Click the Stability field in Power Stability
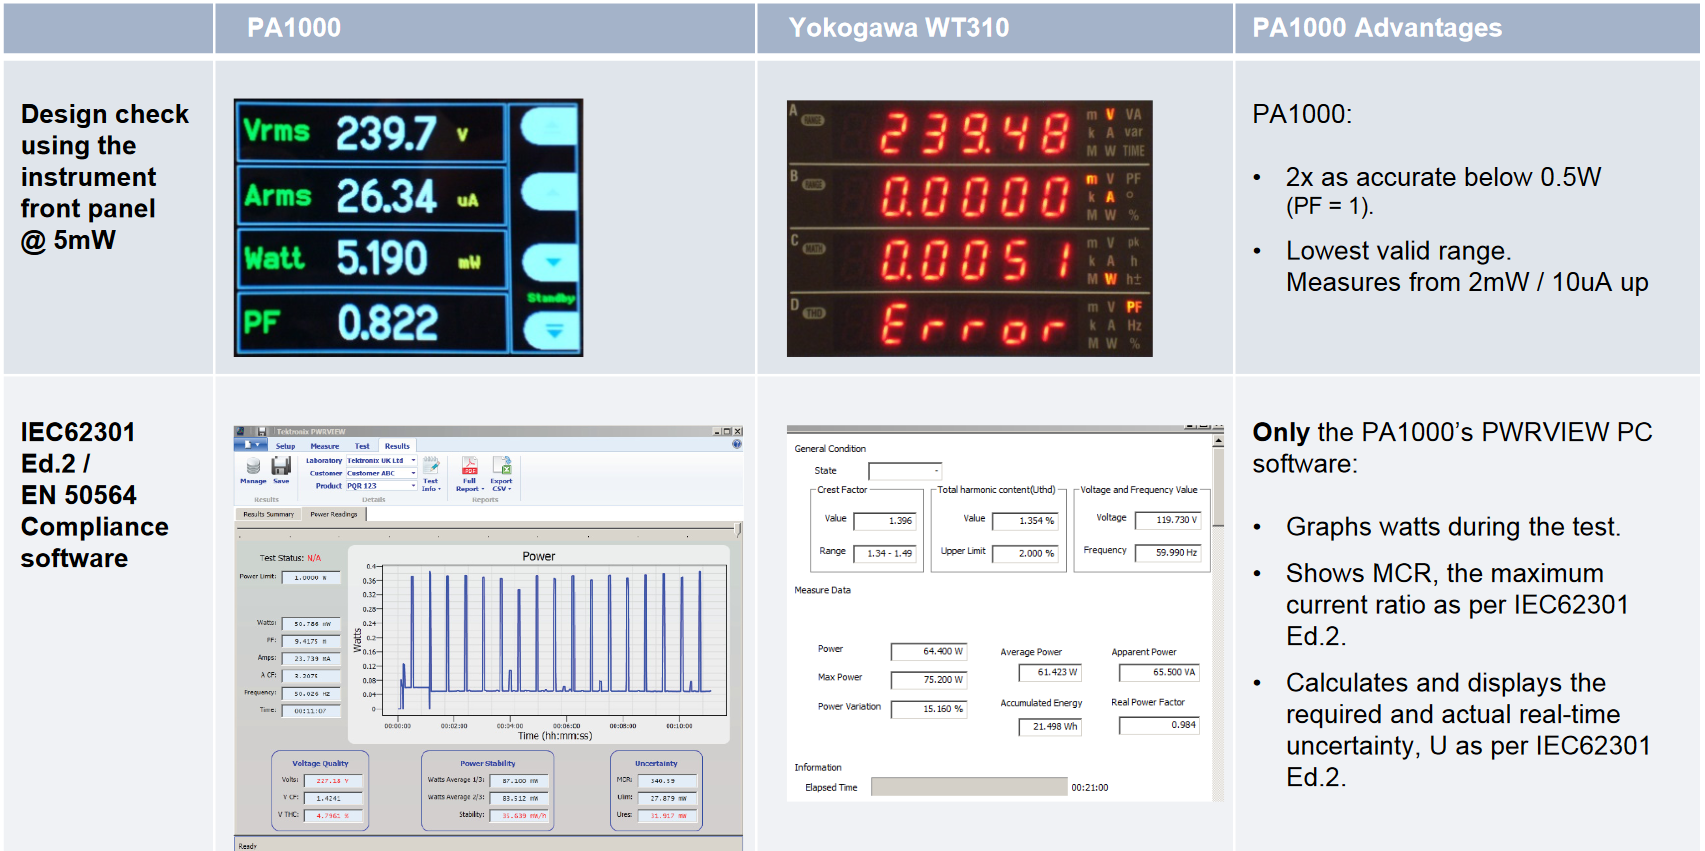Viewport: 1705px width, 851px height. pyautogui.click(x=520, y=816)
